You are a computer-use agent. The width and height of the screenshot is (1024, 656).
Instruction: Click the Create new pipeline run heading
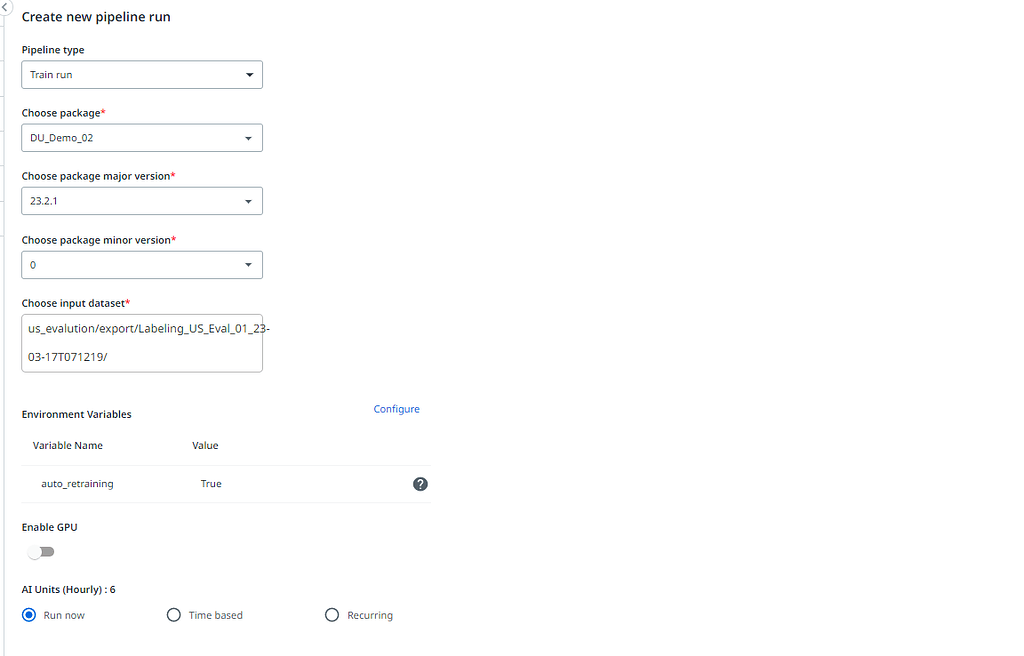click(96, 17)
